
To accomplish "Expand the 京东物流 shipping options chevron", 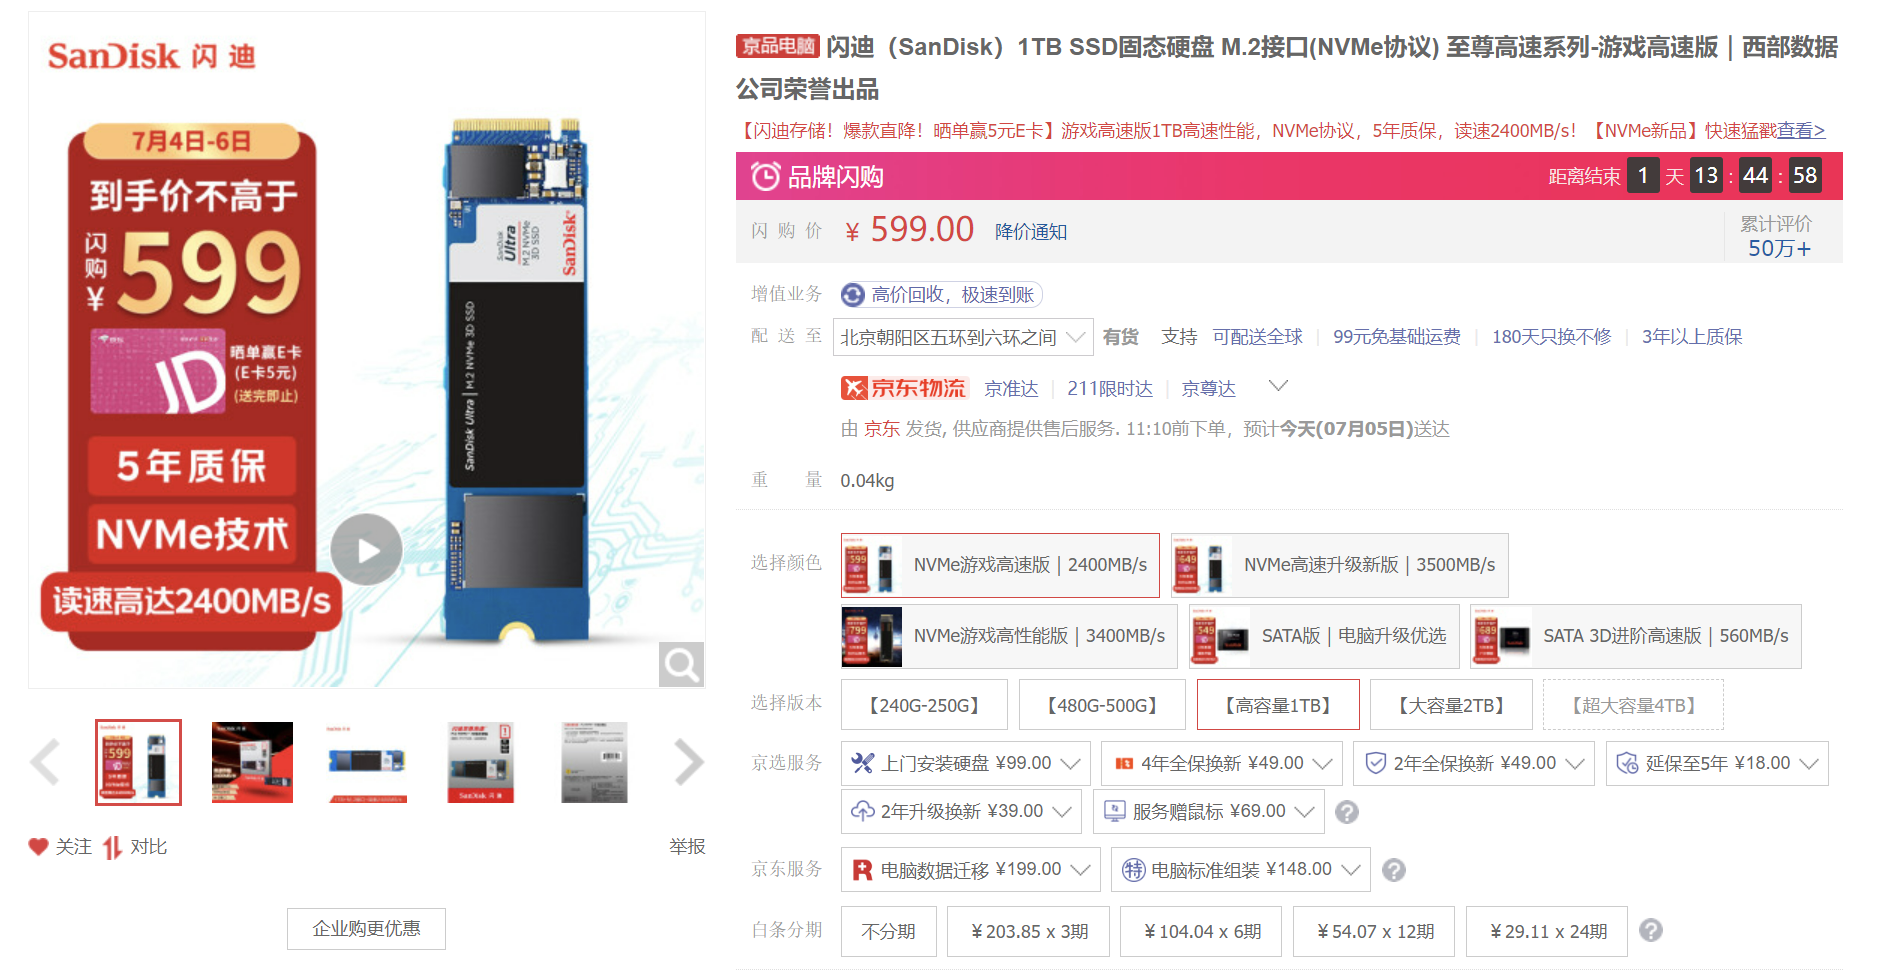I will [x=1277, y=386].
